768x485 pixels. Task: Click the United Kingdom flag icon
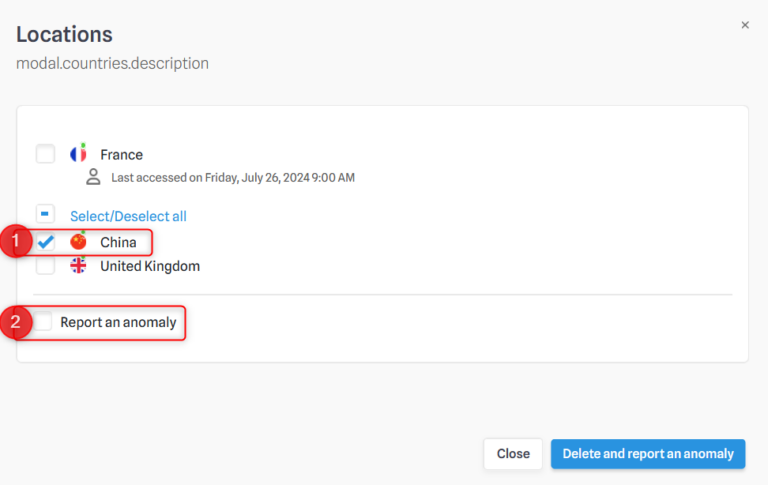coord(78,266)
